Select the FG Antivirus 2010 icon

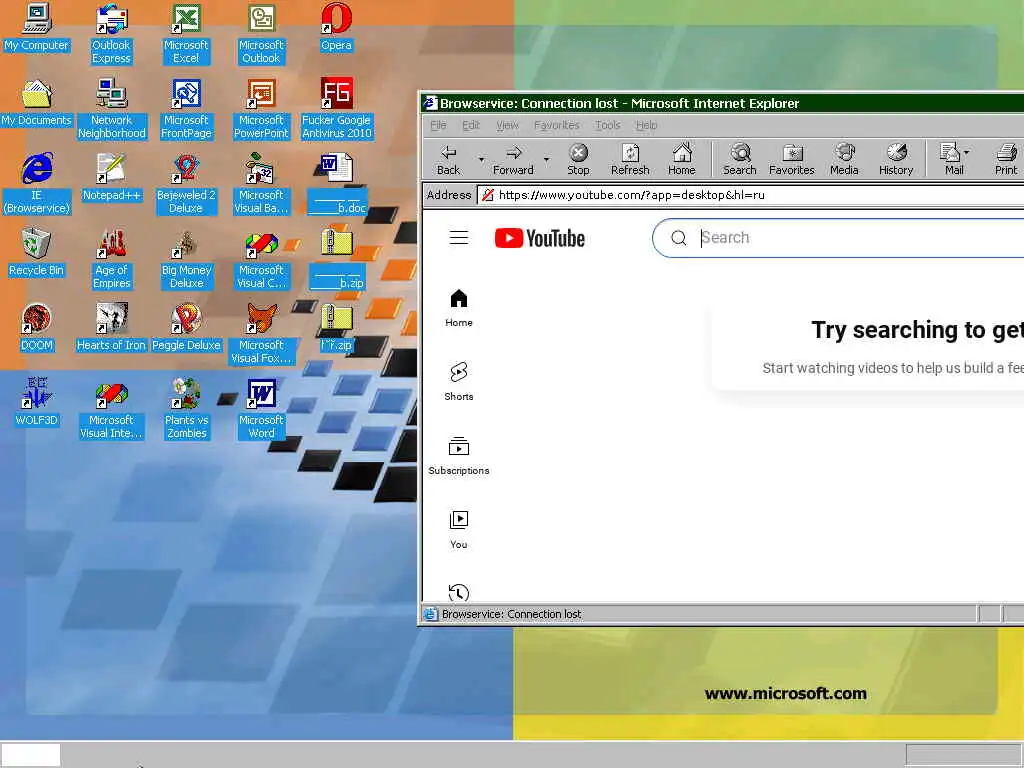point(336,109)
